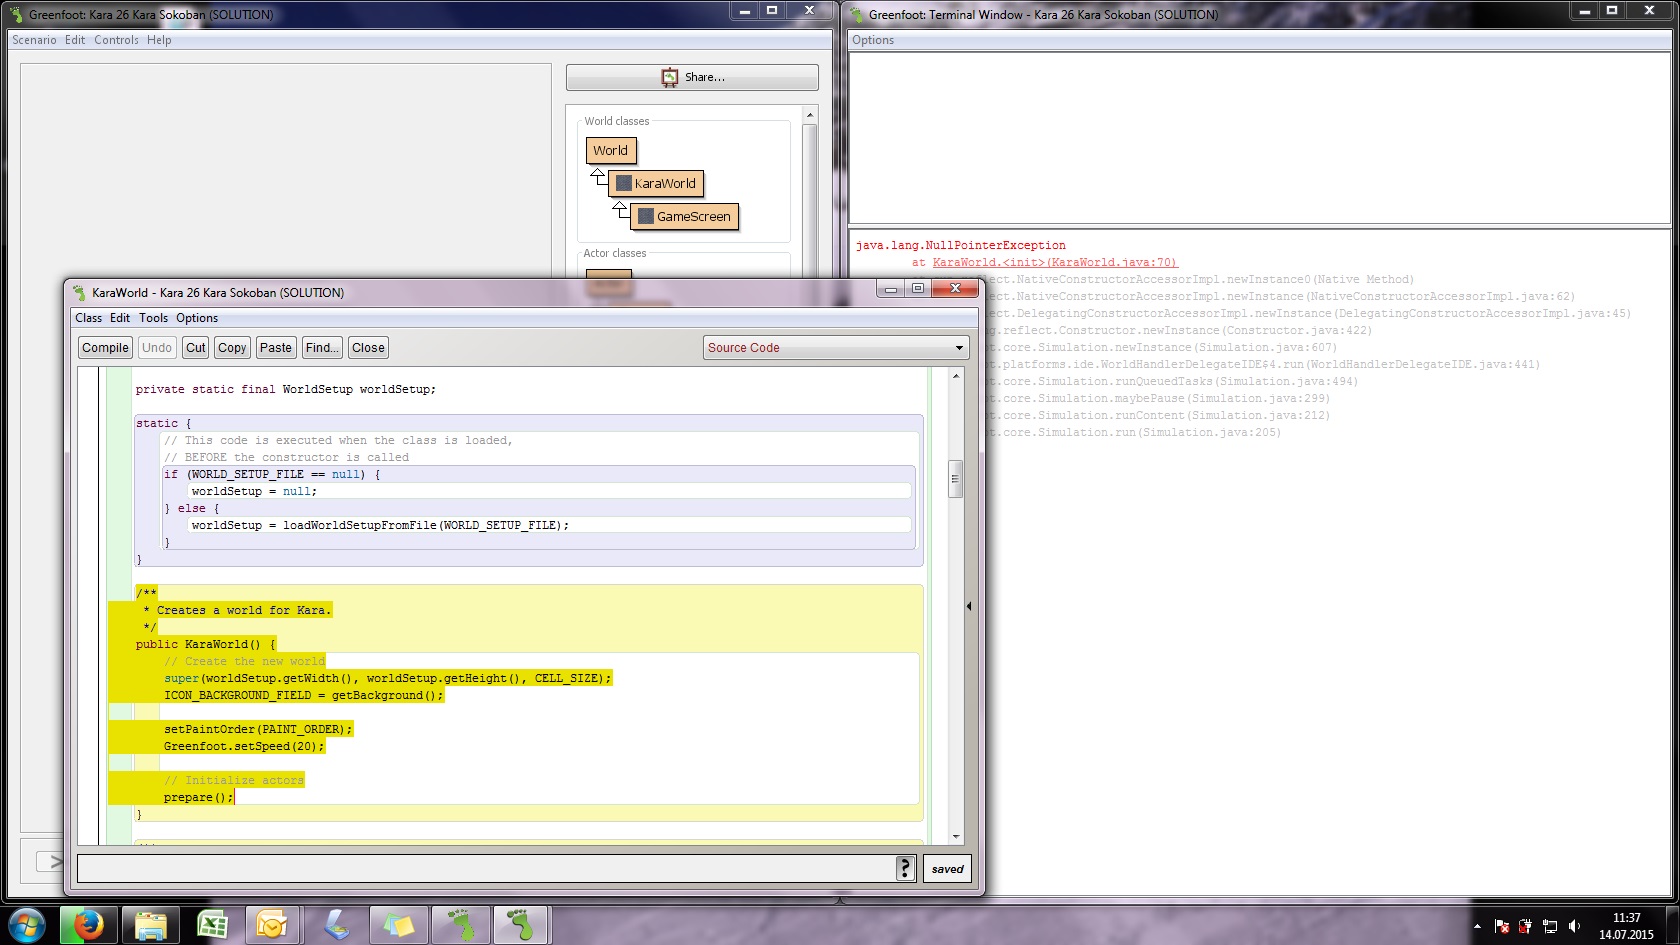Click the editor scrollbar up arrow
1680x945 pixels.
click(956, 376)
